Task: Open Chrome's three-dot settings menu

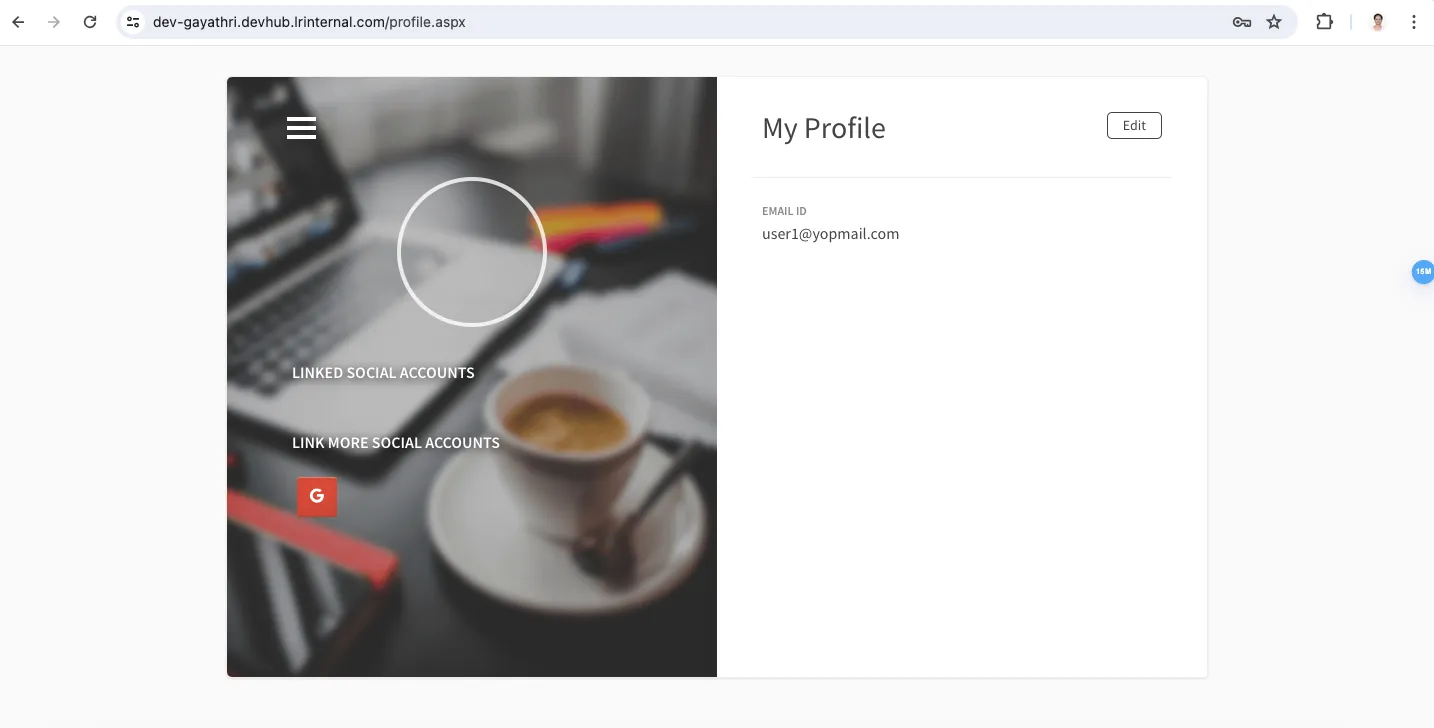Action: click(1414, 21)
